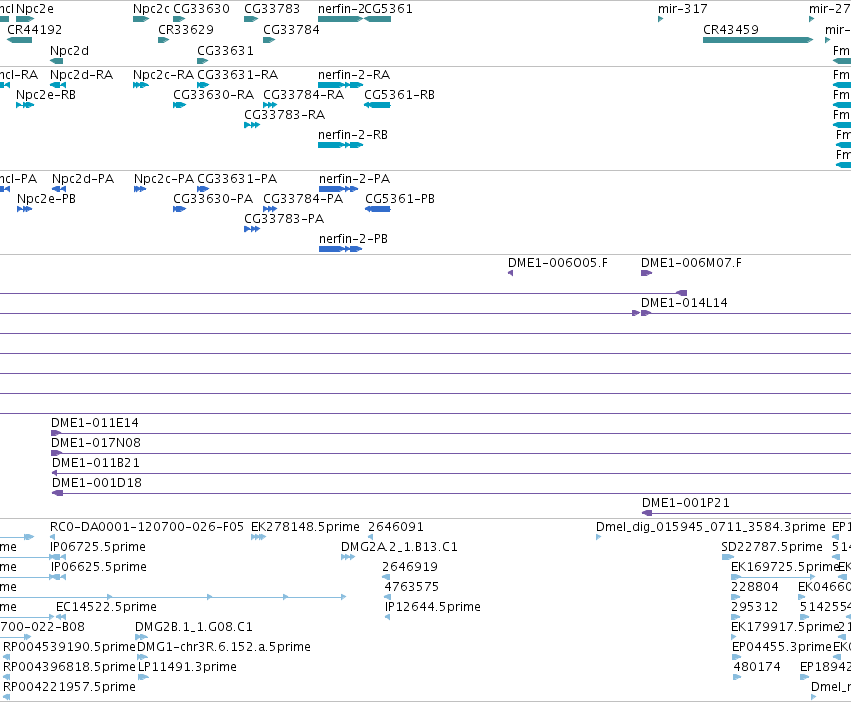This screenshot has height=702, width=851.
Task: Click the DME1-011E14 BAC label
Action: [94, 423]
